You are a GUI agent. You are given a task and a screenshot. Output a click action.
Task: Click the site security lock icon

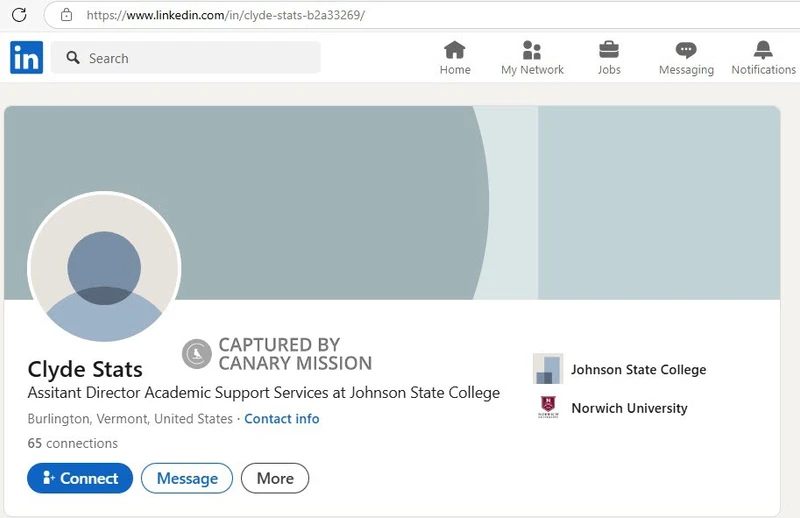pyautogui.click(x=67, y=15)
